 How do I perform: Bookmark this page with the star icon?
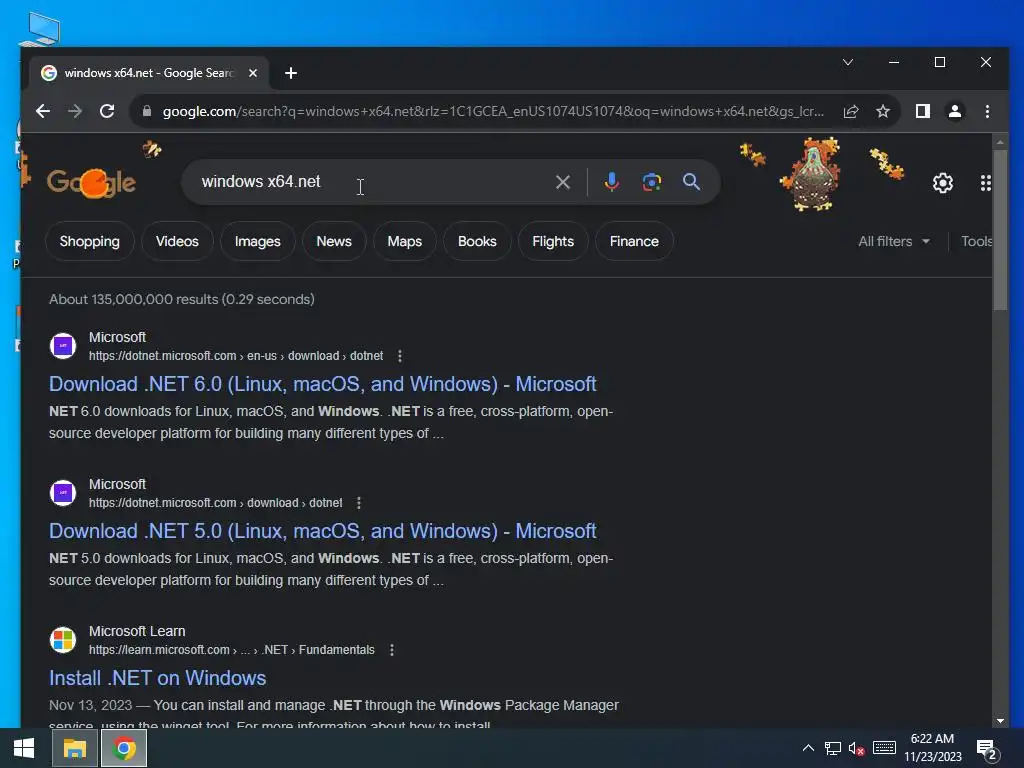pyautogui.click(x=883, y=112)
